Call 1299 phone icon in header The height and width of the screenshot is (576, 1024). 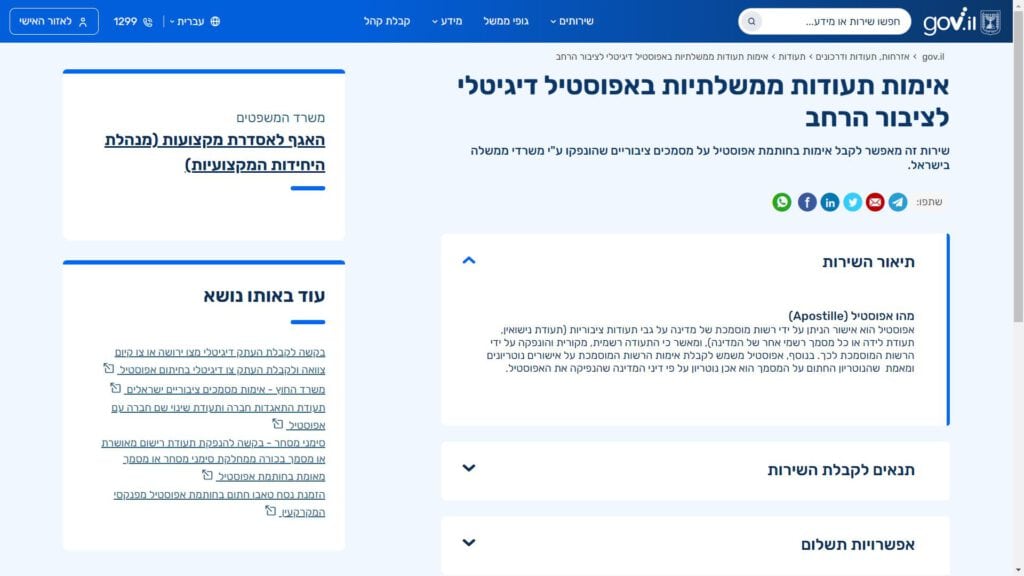(148, 21)
